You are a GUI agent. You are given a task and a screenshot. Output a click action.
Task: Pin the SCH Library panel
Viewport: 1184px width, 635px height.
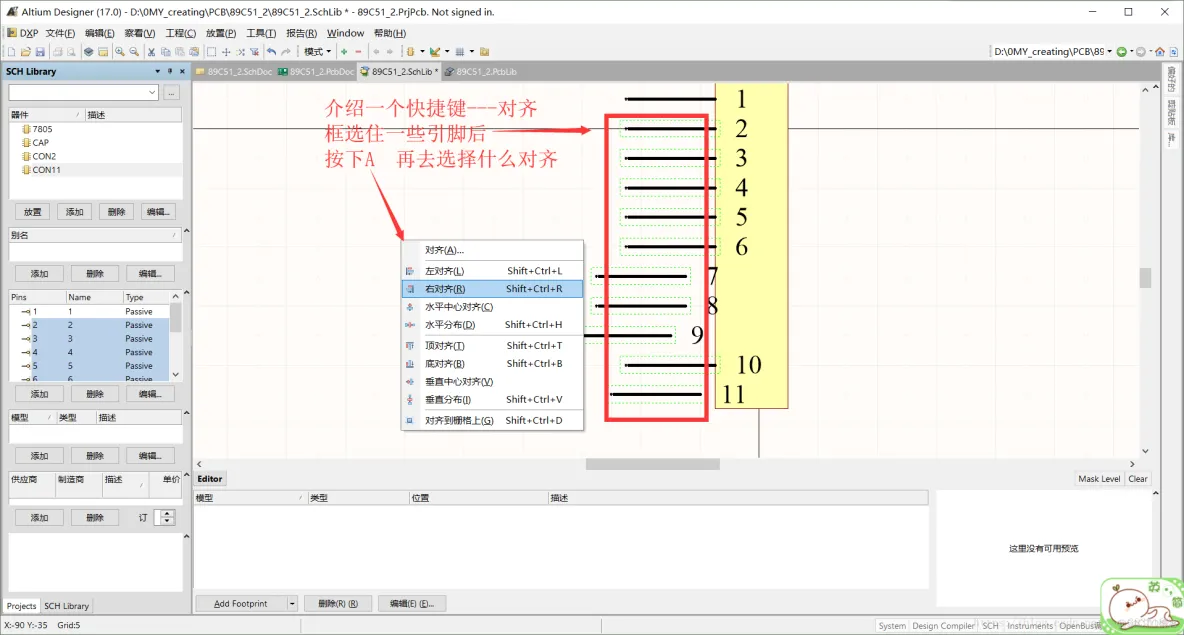coord(170,71)
